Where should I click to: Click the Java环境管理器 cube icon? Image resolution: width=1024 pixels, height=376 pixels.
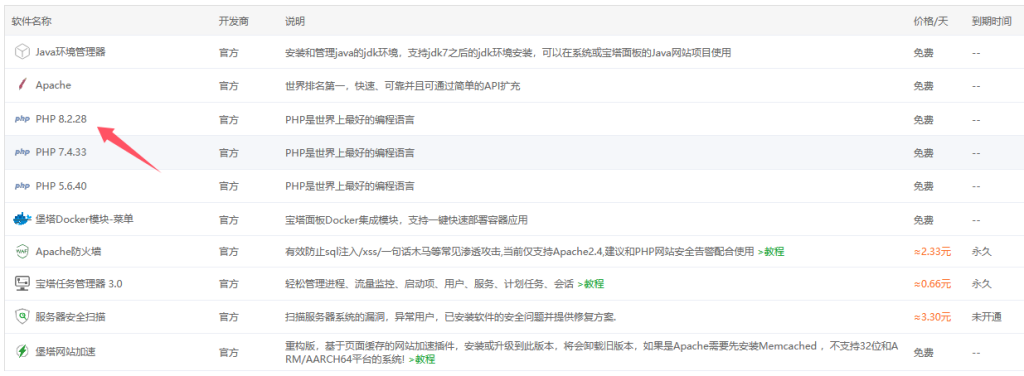pos(22,52)
